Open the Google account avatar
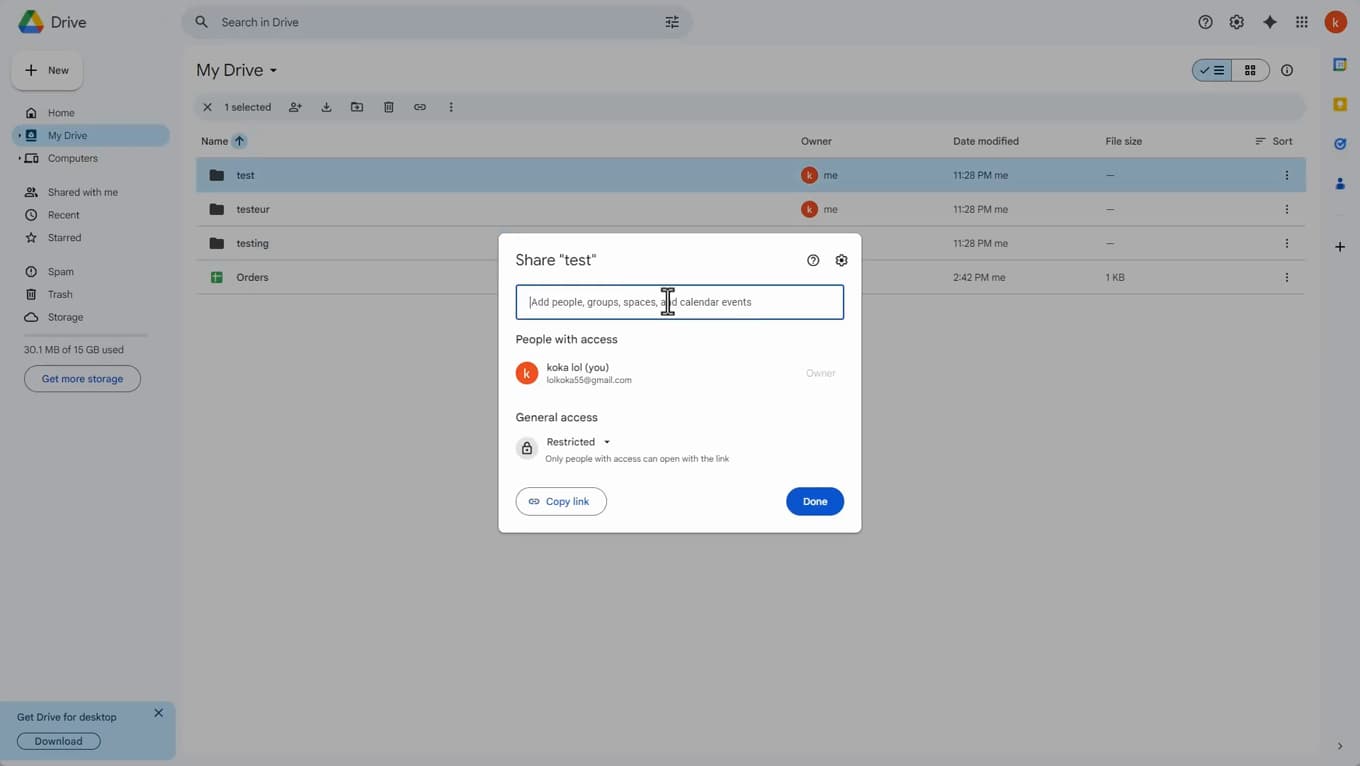This screenshot has height=766, width=1360. point(1336,22)
